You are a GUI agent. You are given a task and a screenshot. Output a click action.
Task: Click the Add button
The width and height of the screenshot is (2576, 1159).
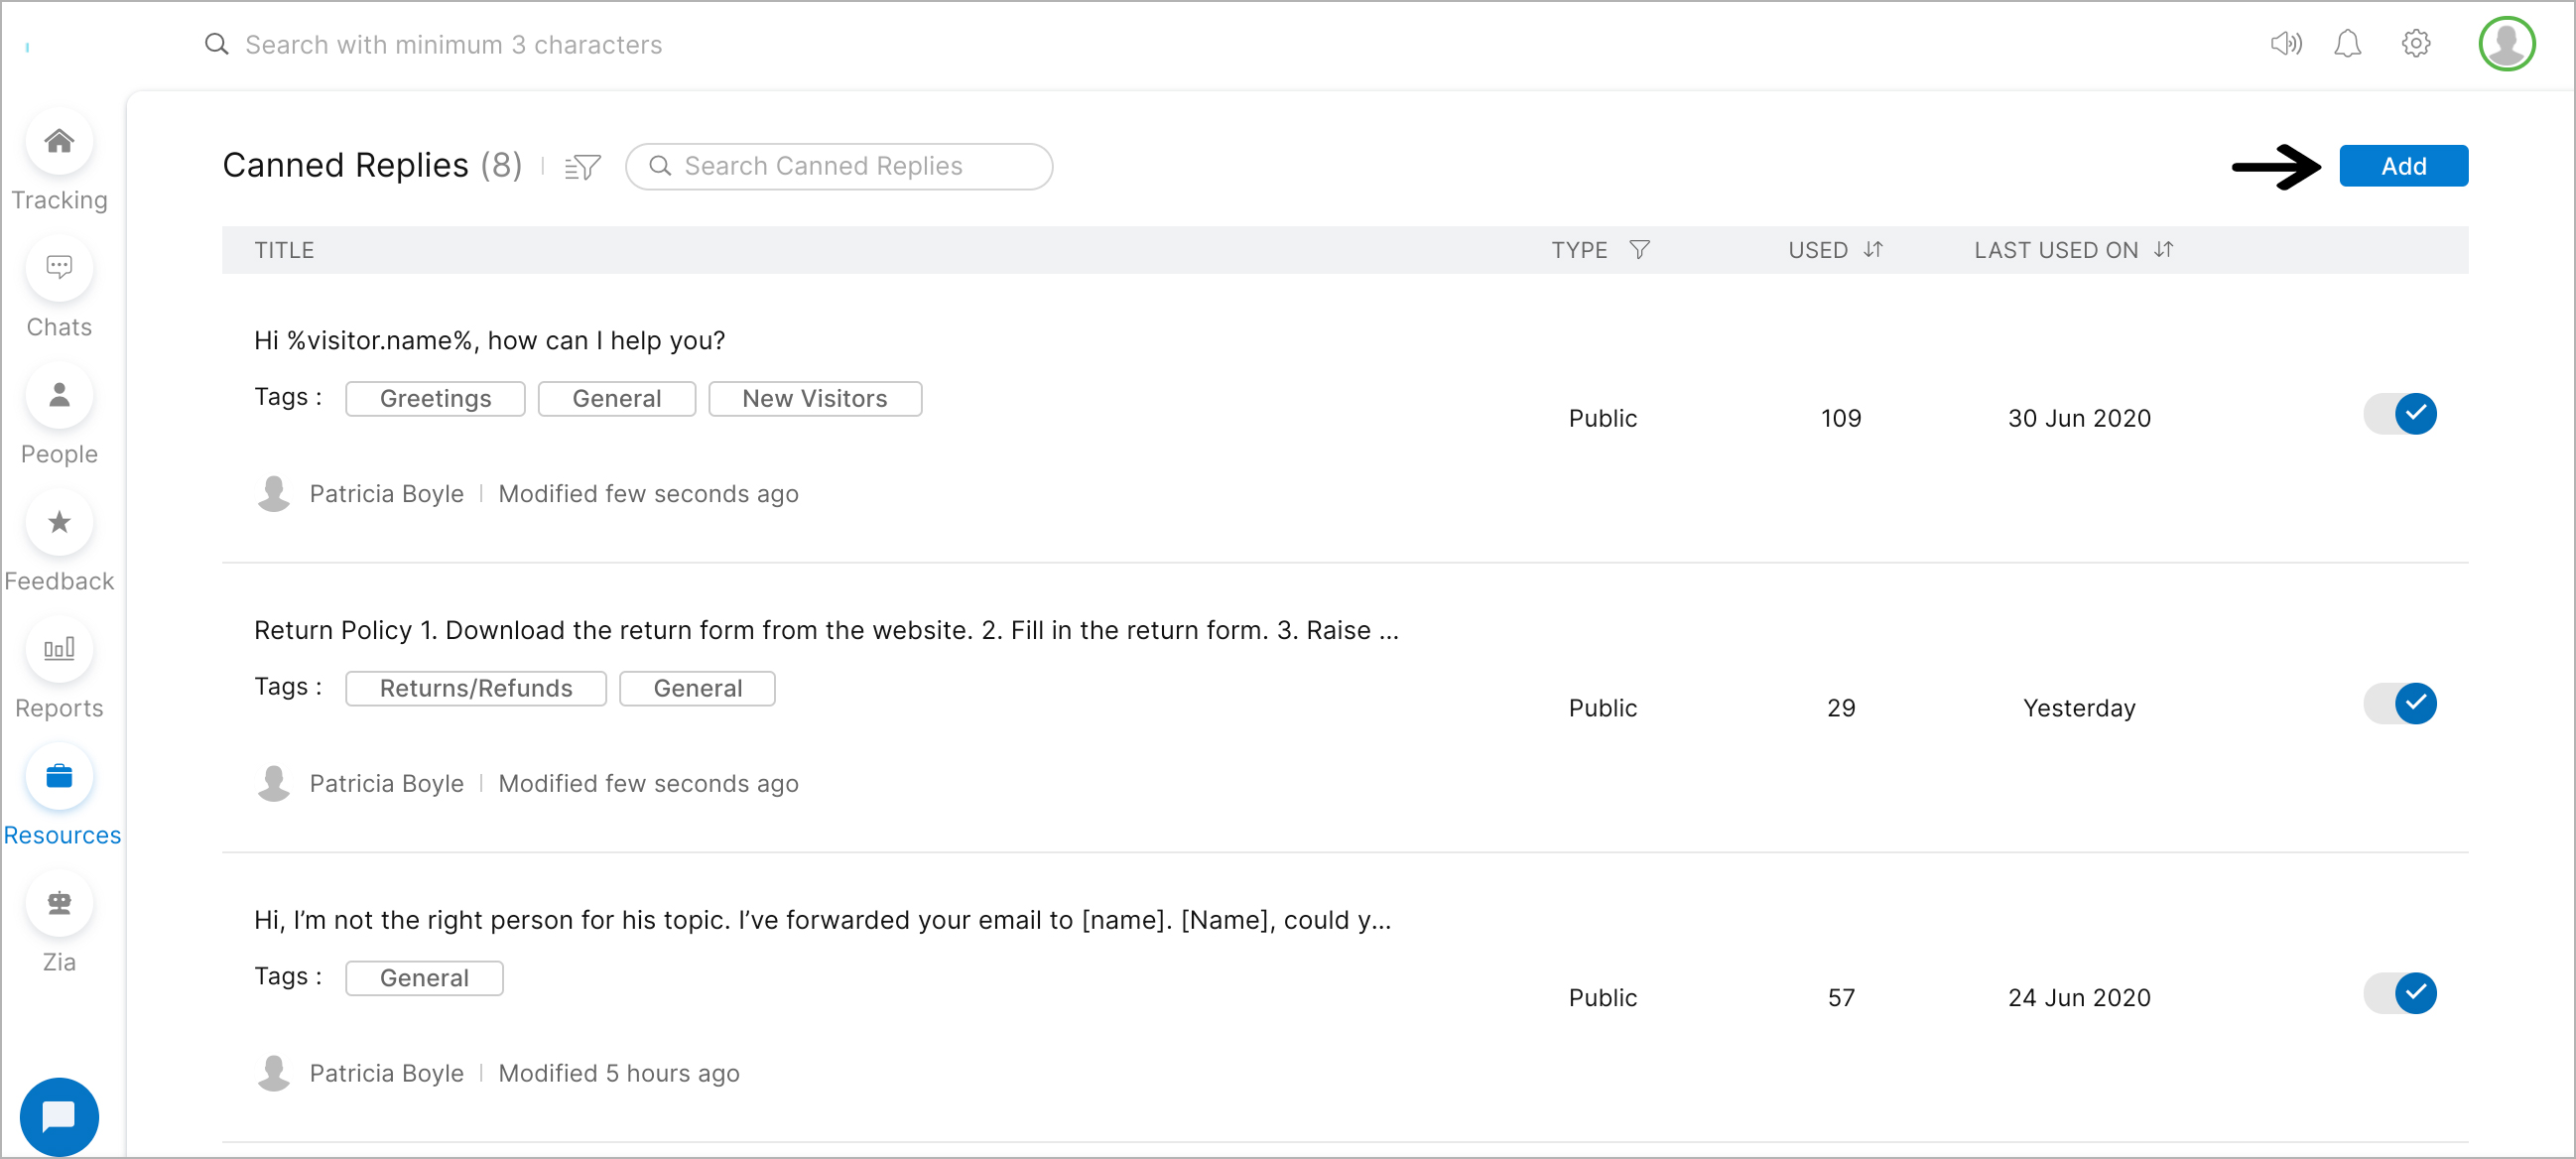pyautogui.click(x=2403, y=166)
